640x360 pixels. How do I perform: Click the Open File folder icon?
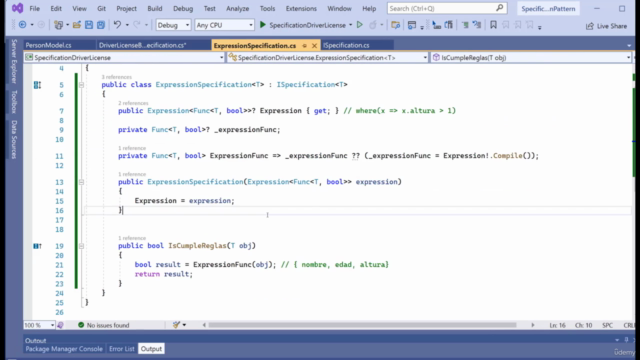tap(76, 25)
